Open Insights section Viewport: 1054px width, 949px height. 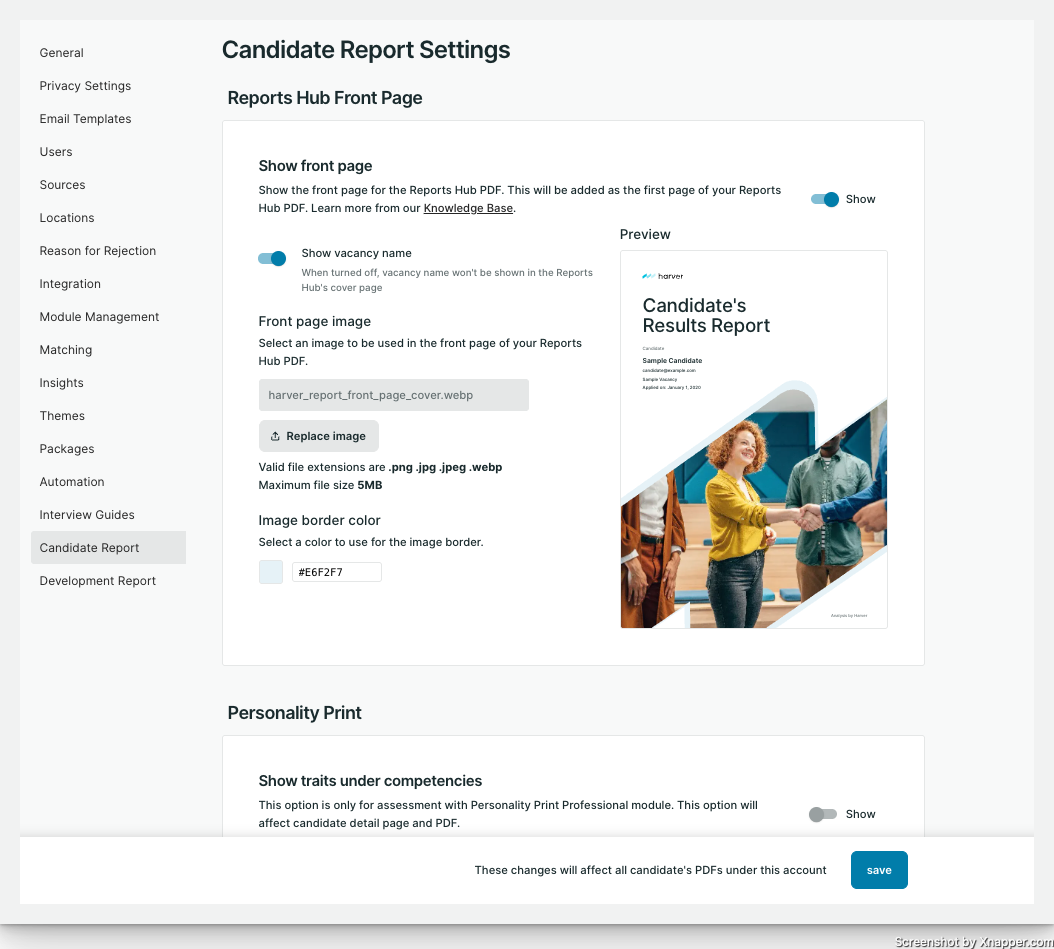(x=61, y=382)
